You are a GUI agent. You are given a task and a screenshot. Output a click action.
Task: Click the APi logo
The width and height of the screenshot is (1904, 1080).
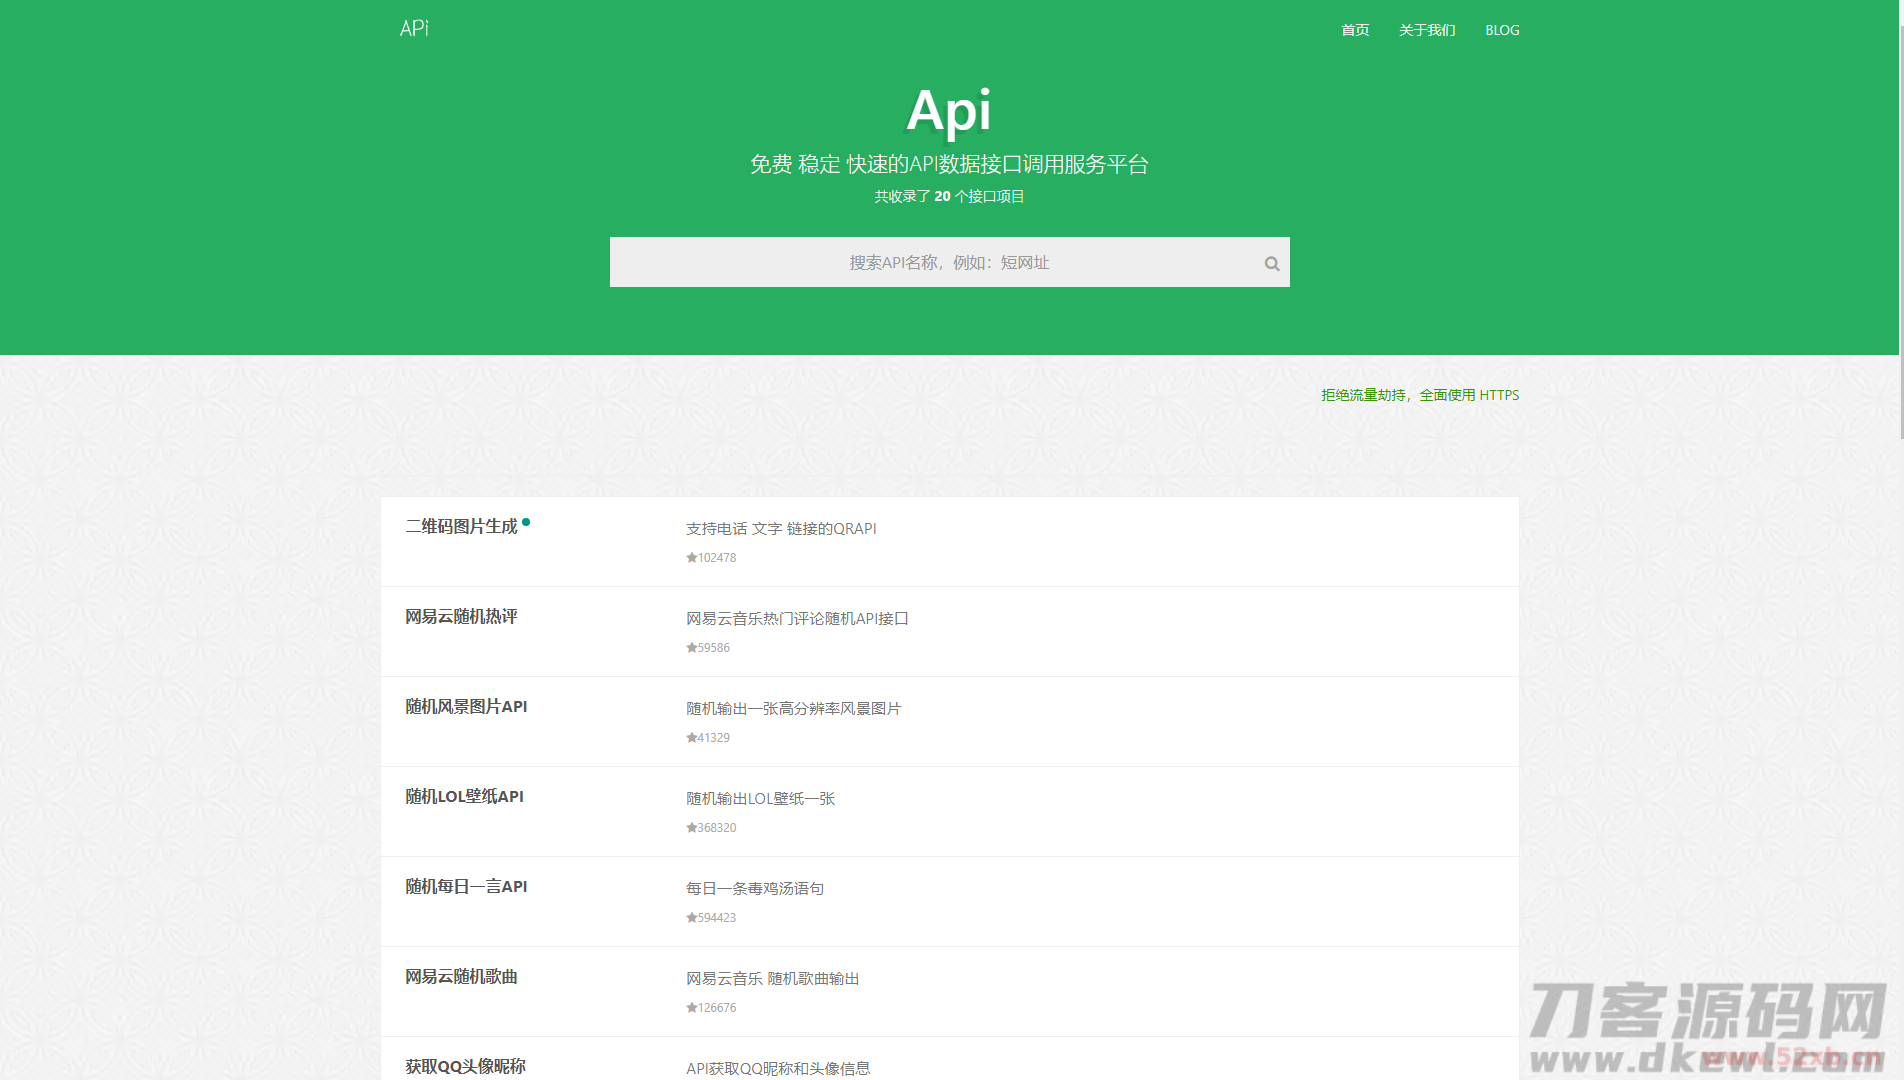tap(413, 27)
